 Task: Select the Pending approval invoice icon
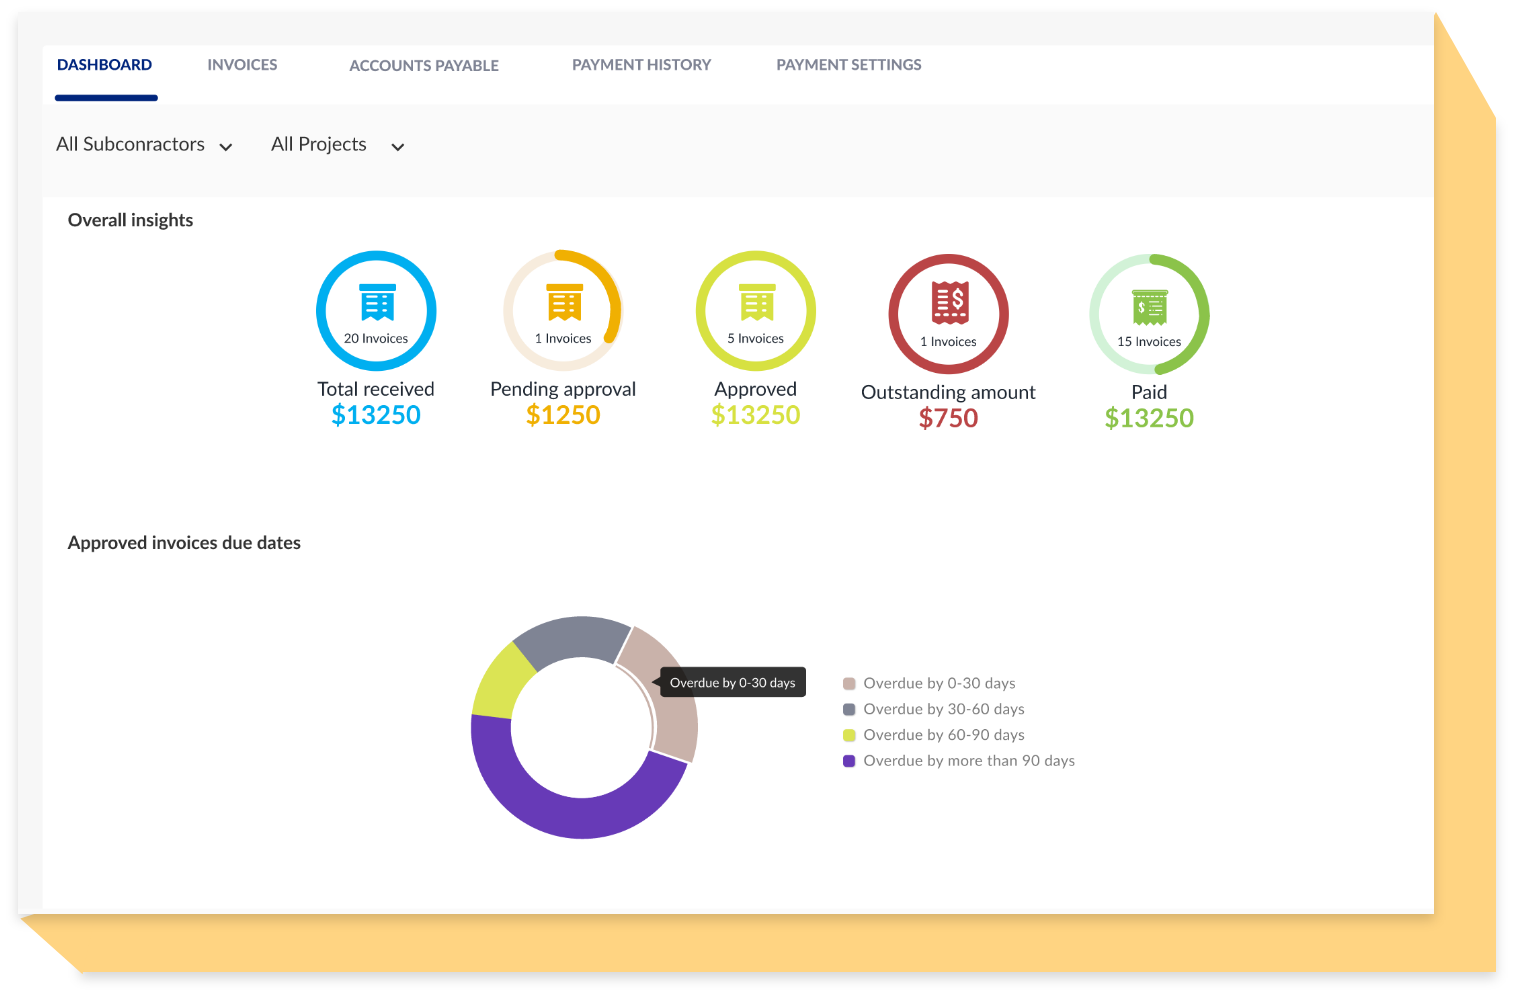point(562,303)
